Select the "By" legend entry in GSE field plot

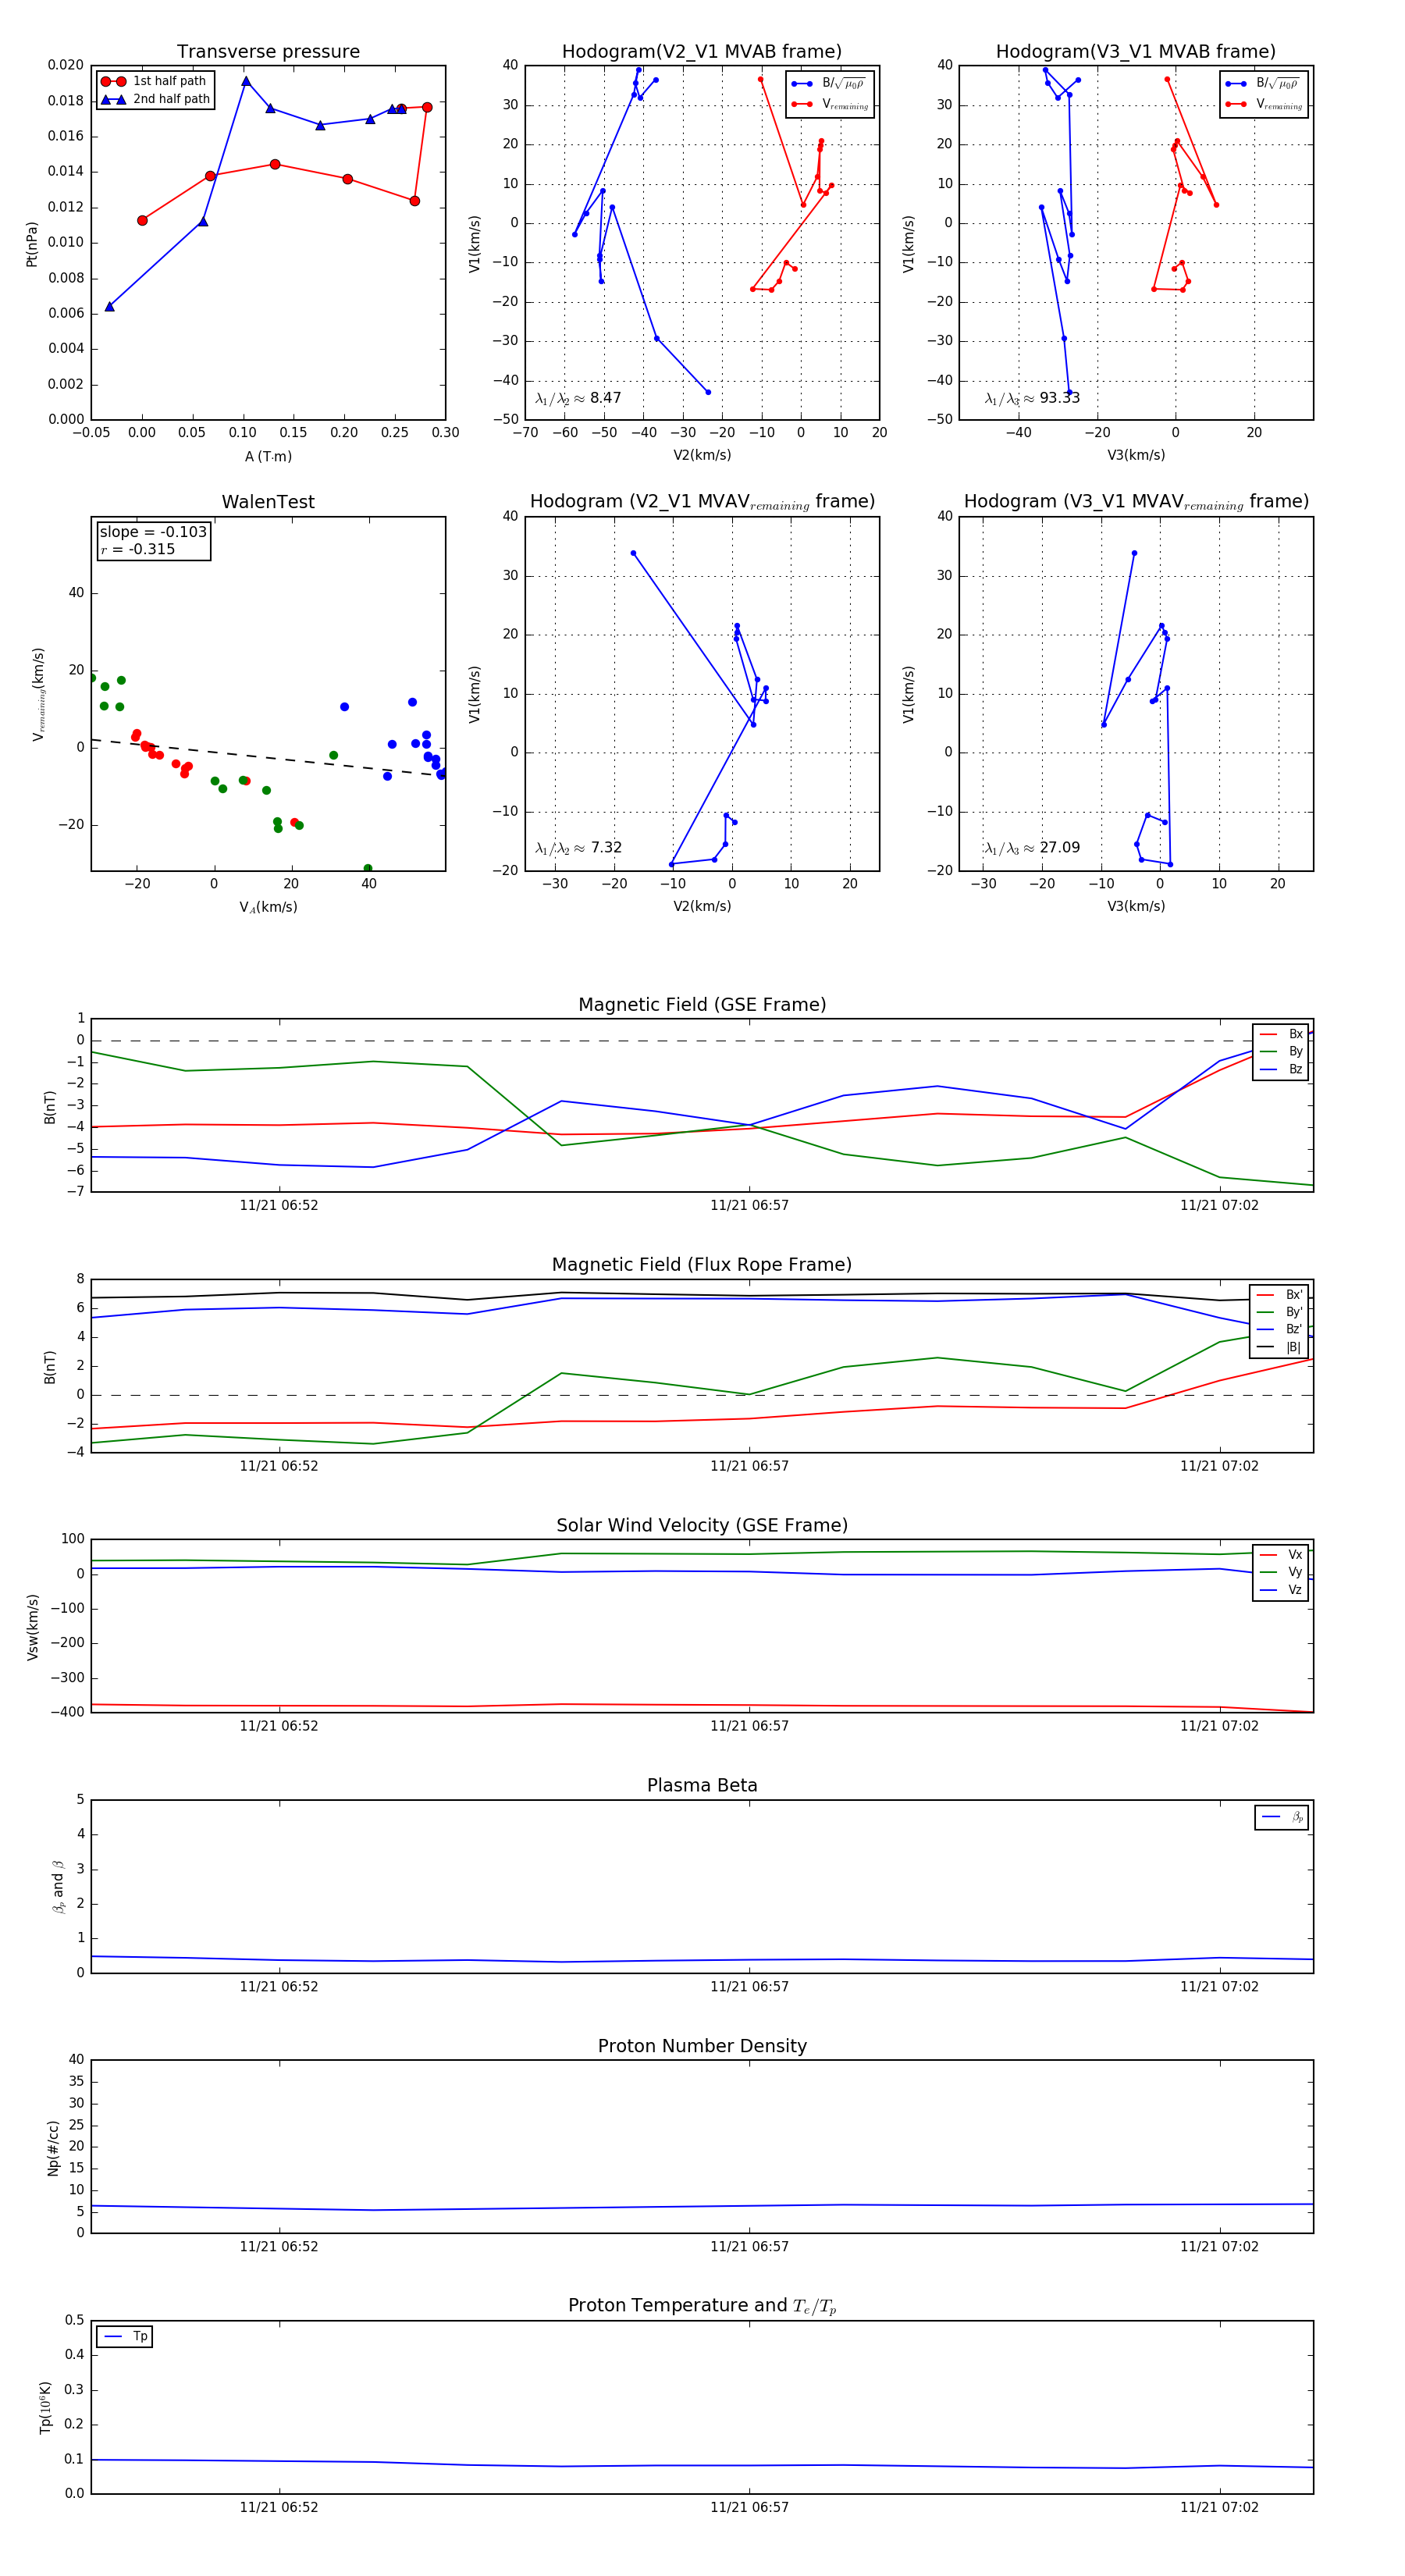coord(1281,1051)
